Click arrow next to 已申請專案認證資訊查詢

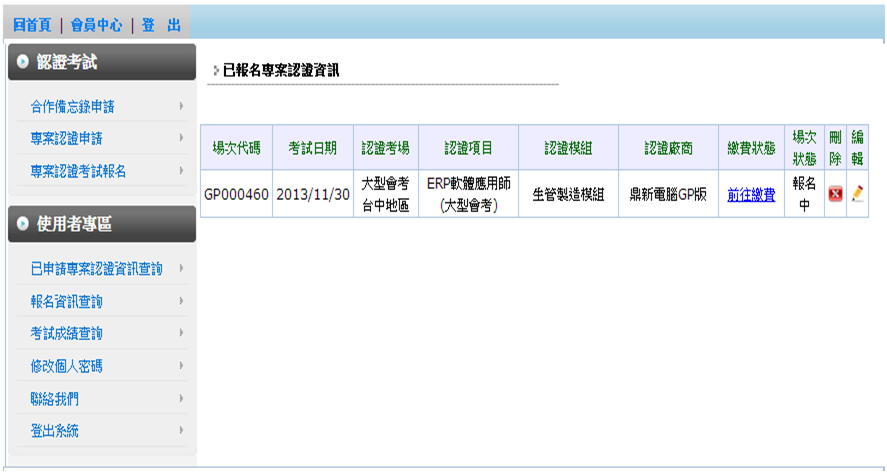(181, 268)
